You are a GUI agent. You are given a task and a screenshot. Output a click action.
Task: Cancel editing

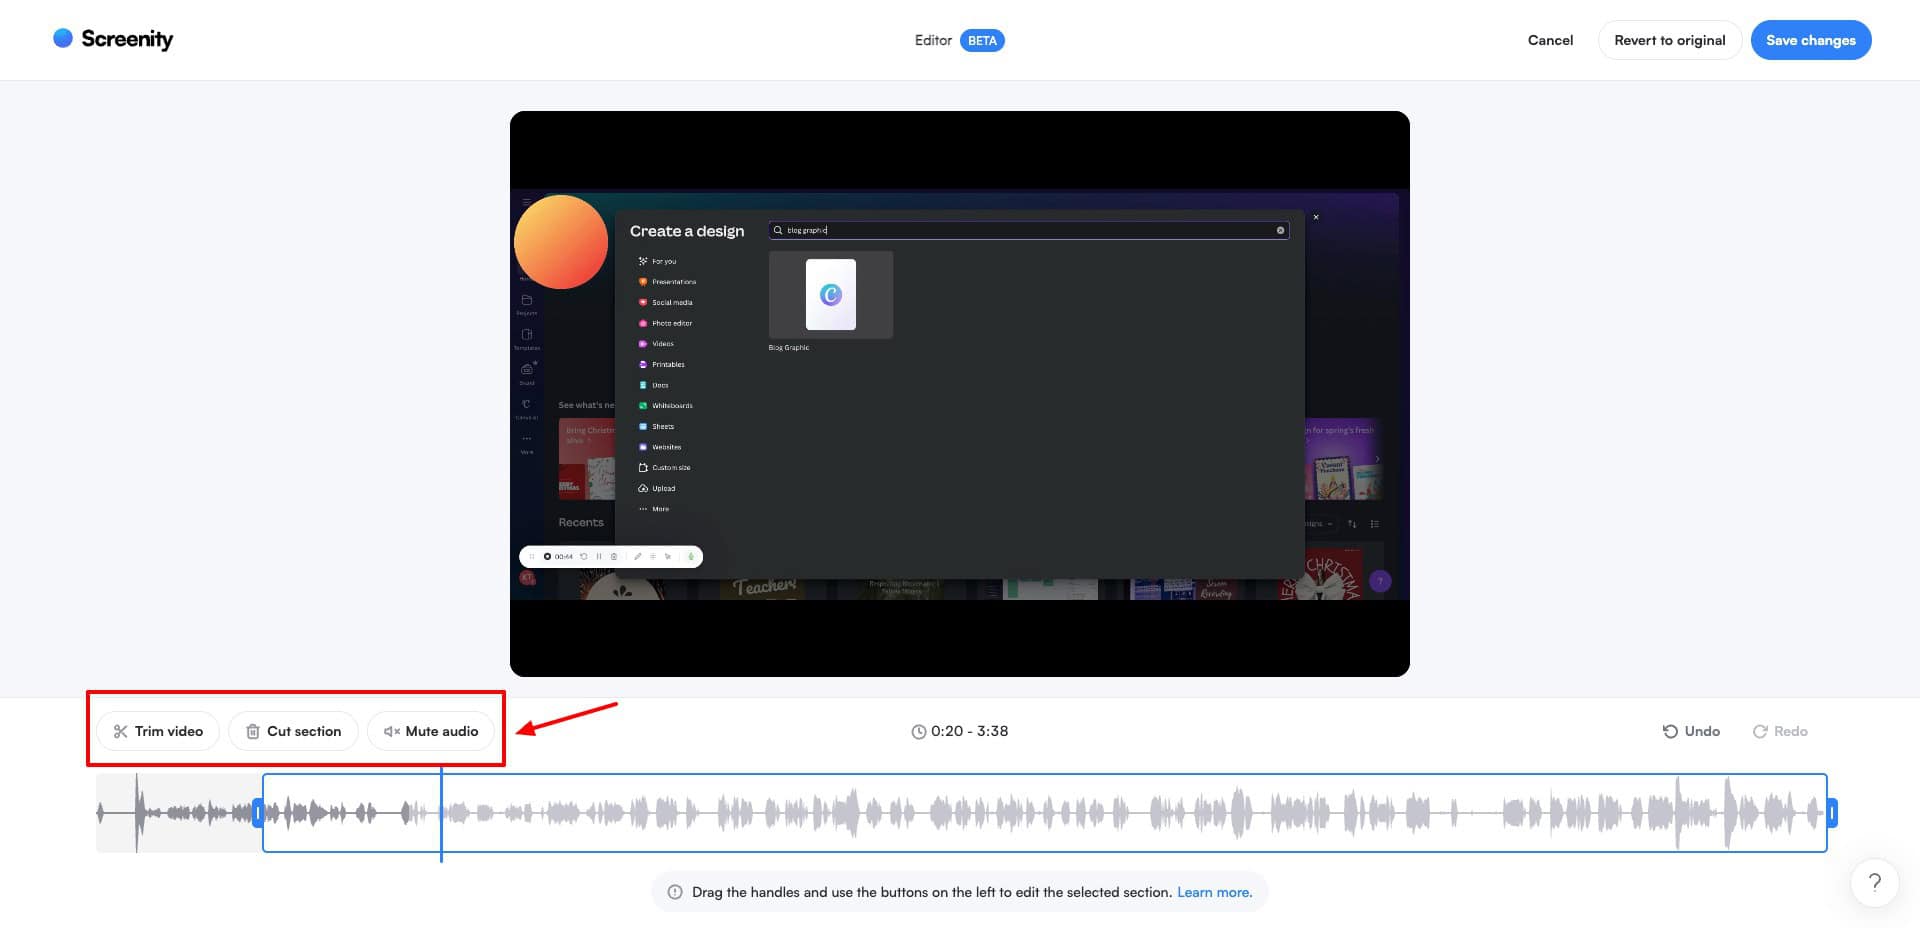pos(1550,40)
